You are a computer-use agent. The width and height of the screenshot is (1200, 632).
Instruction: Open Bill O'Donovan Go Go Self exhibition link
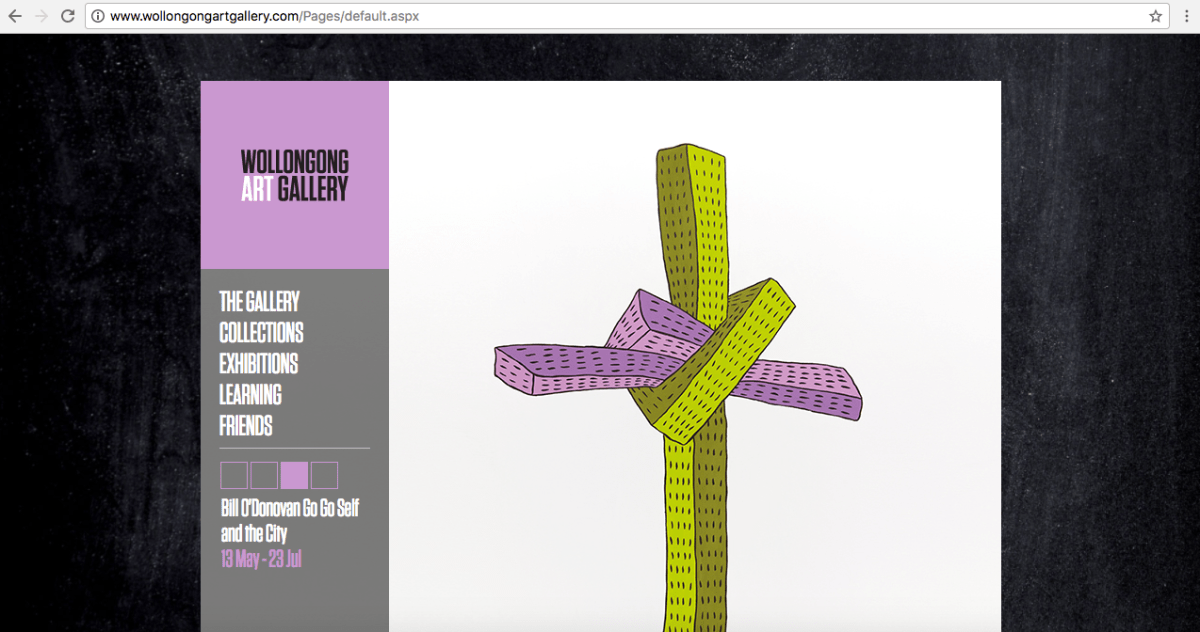coord(289,520)
